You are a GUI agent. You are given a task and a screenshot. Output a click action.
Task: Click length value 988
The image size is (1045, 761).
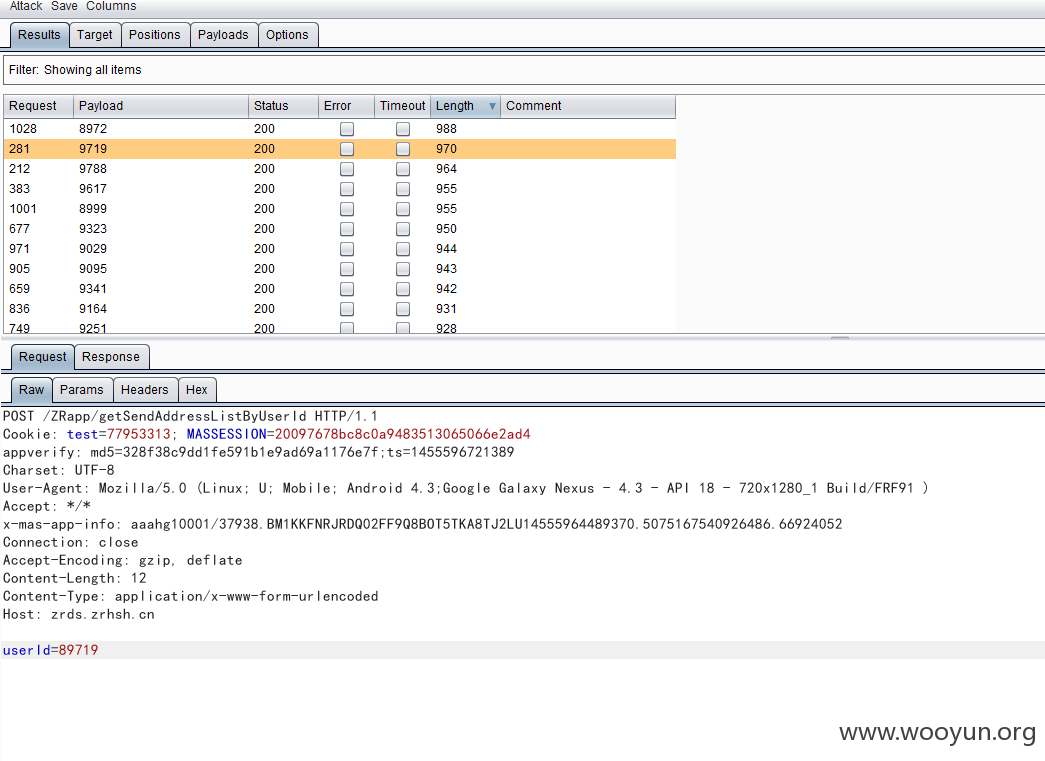[x=447, y=129]
